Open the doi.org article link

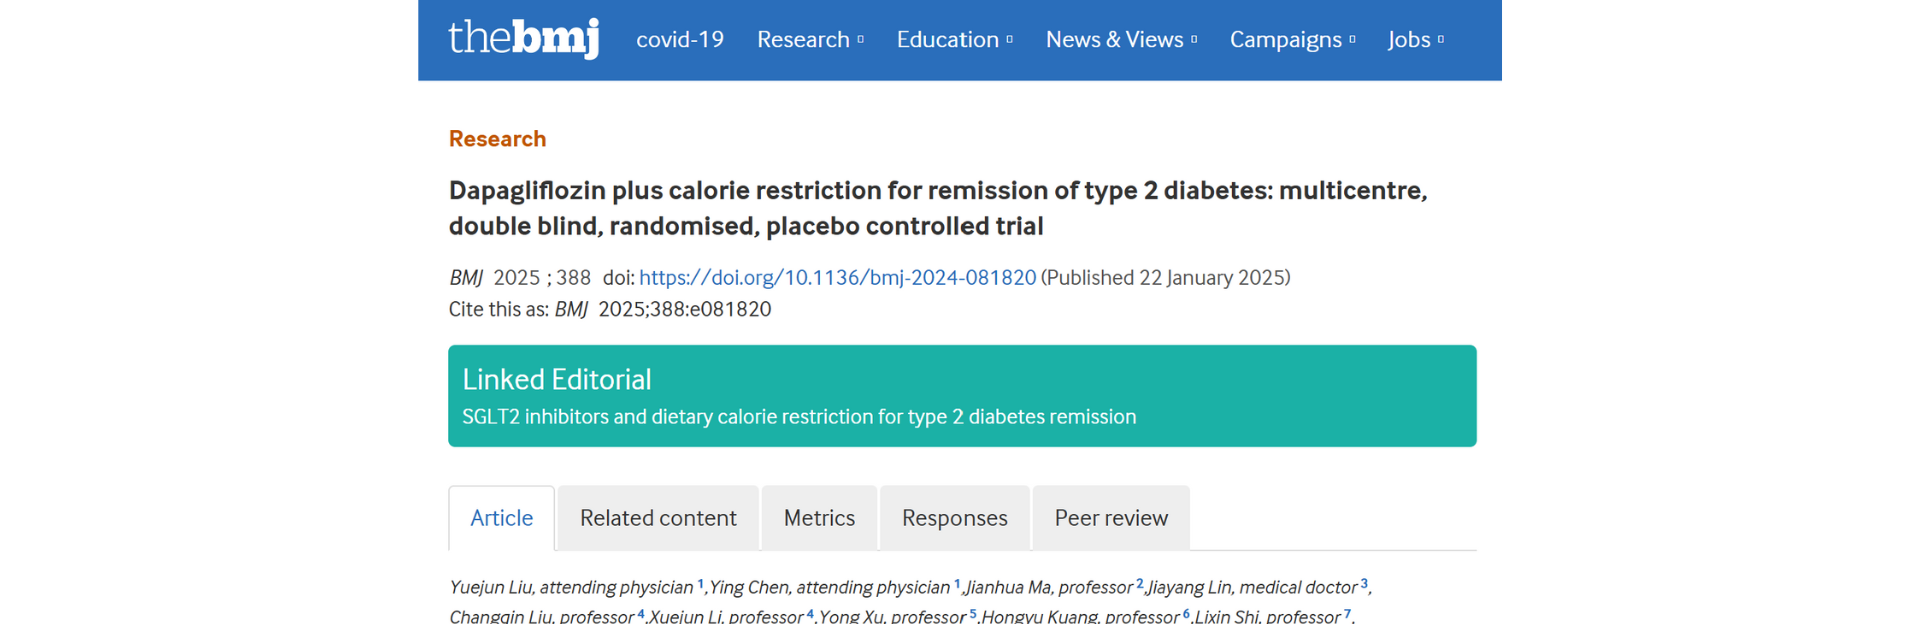point(838,277)
